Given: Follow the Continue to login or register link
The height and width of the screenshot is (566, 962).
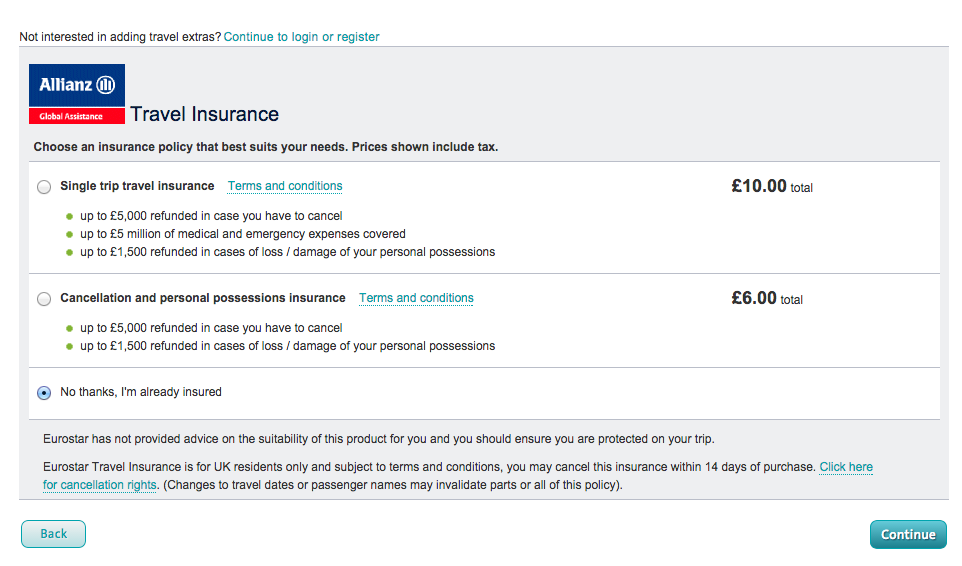Looking at the screenshot, I should click(x=301, y=37).
